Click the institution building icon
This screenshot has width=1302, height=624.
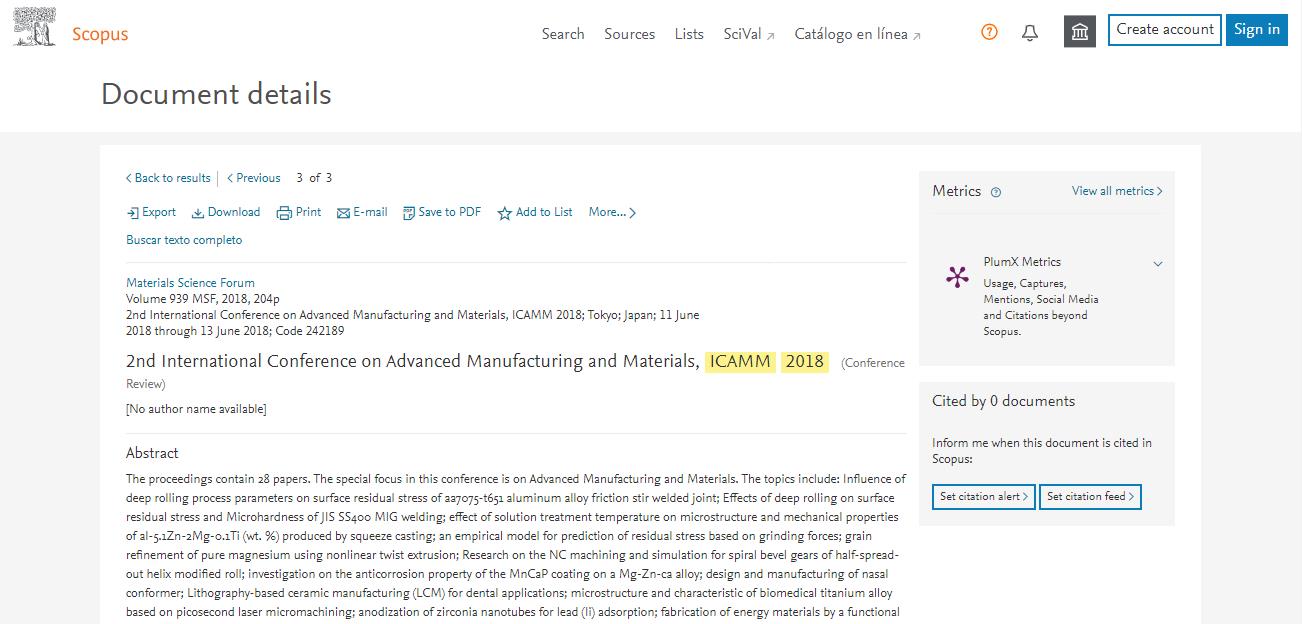[x=1080, y=32]
